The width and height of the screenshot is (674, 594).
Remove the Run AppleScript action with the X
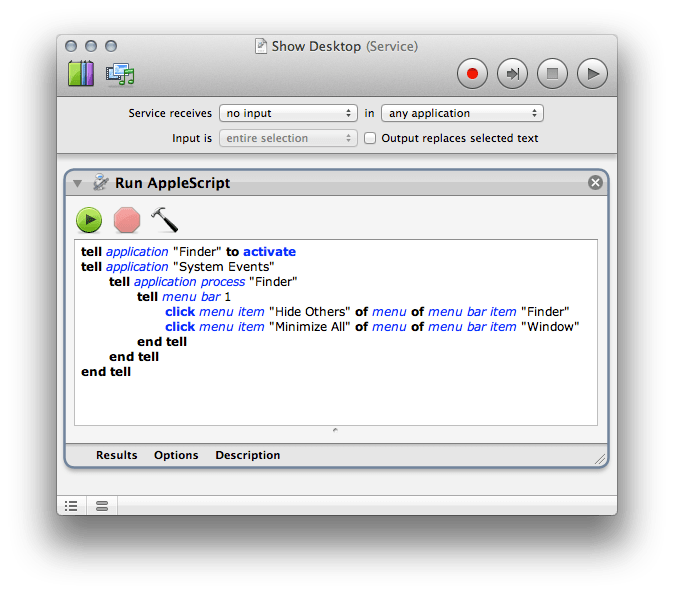[x=595, y=183]
